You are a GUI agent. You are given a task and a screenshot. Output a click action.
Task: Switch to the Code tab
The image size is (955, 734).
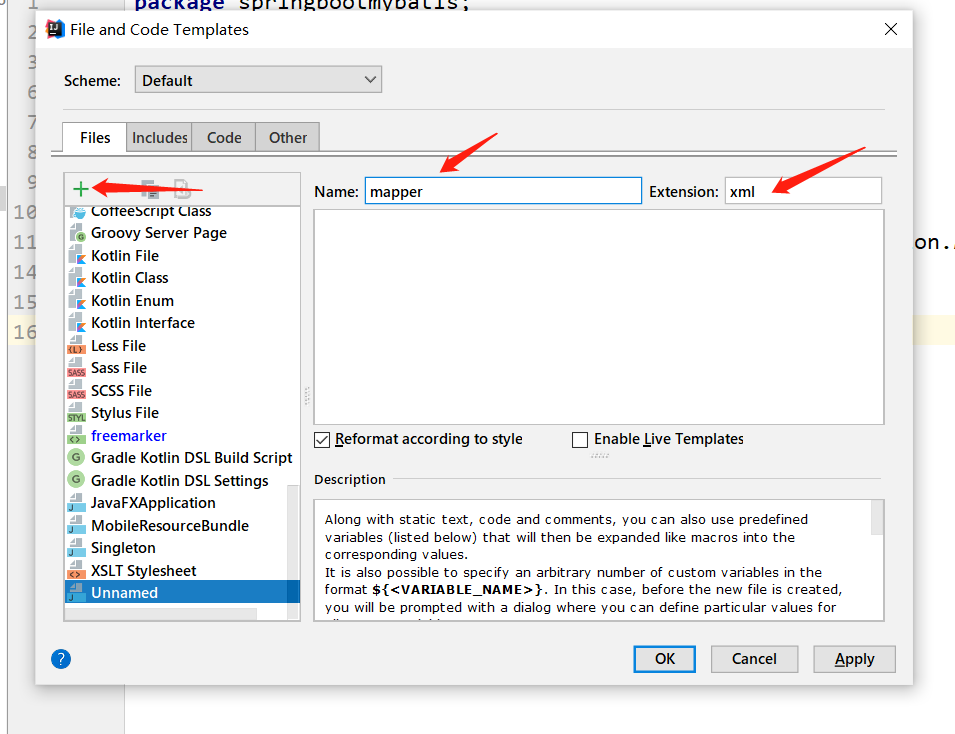[224, 138]
